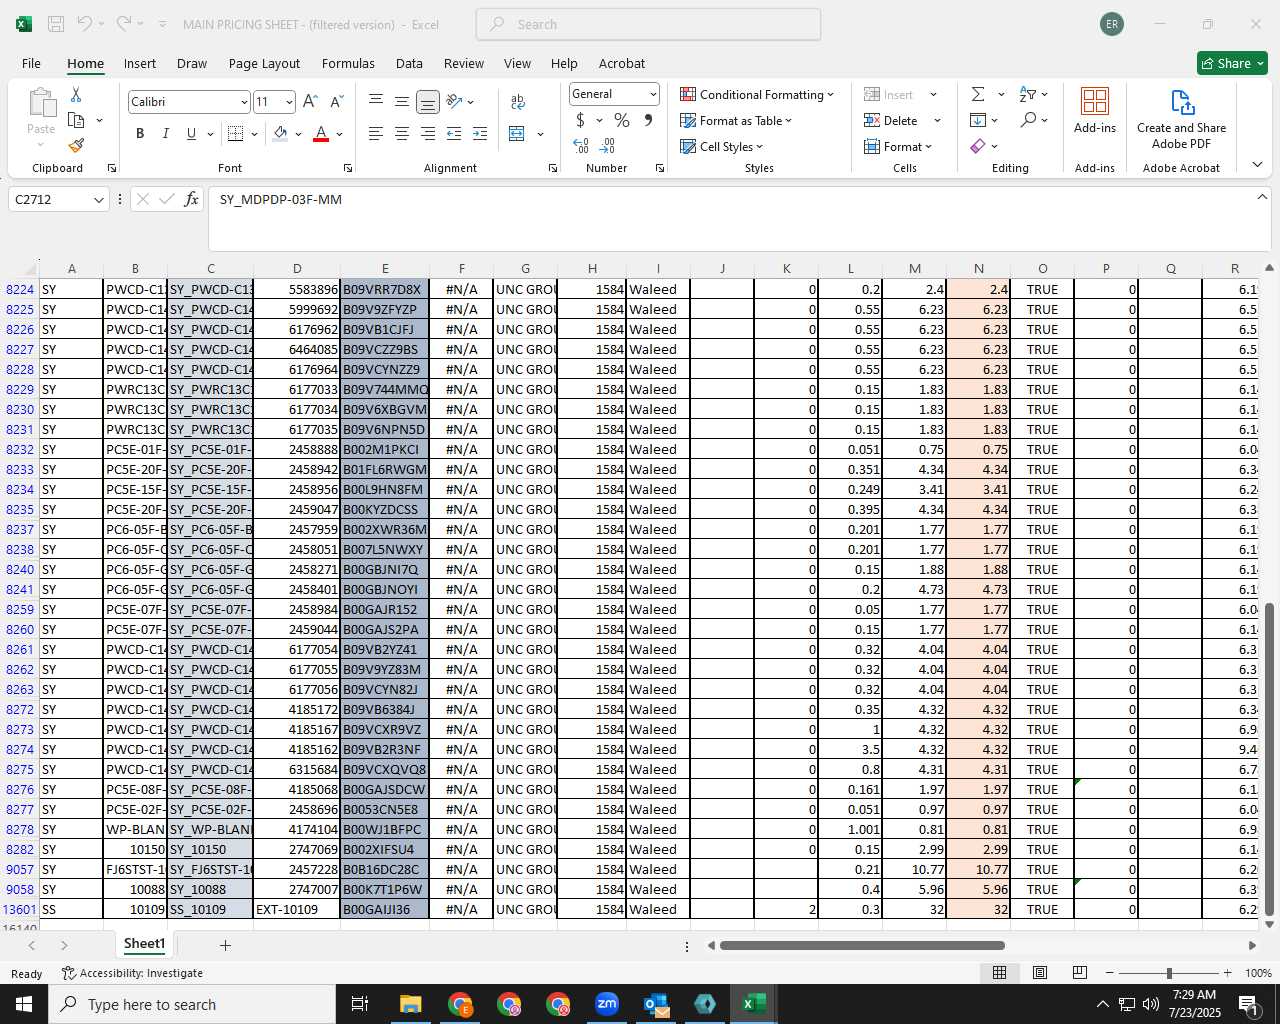Click the AutoSum sigma icon
The image size is (1280, 1024).
(978, 94)
